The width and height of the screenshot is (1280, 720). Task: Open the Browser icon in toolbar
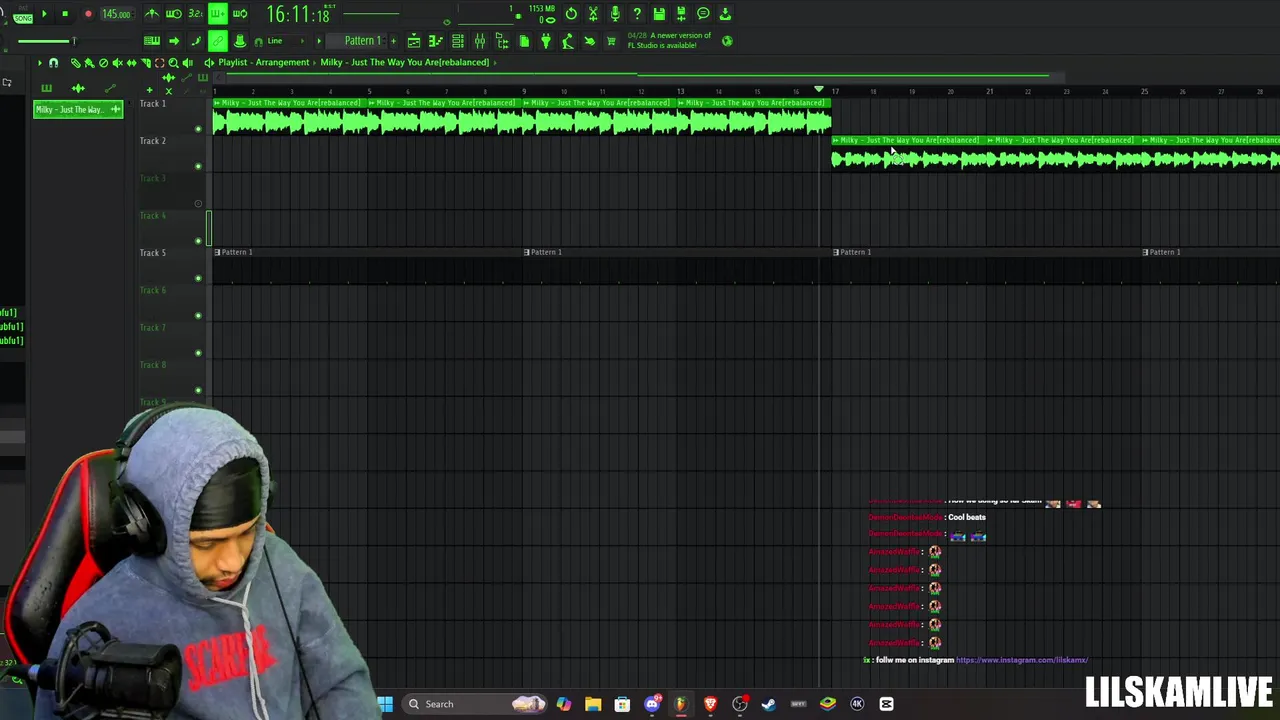point(502,41)
